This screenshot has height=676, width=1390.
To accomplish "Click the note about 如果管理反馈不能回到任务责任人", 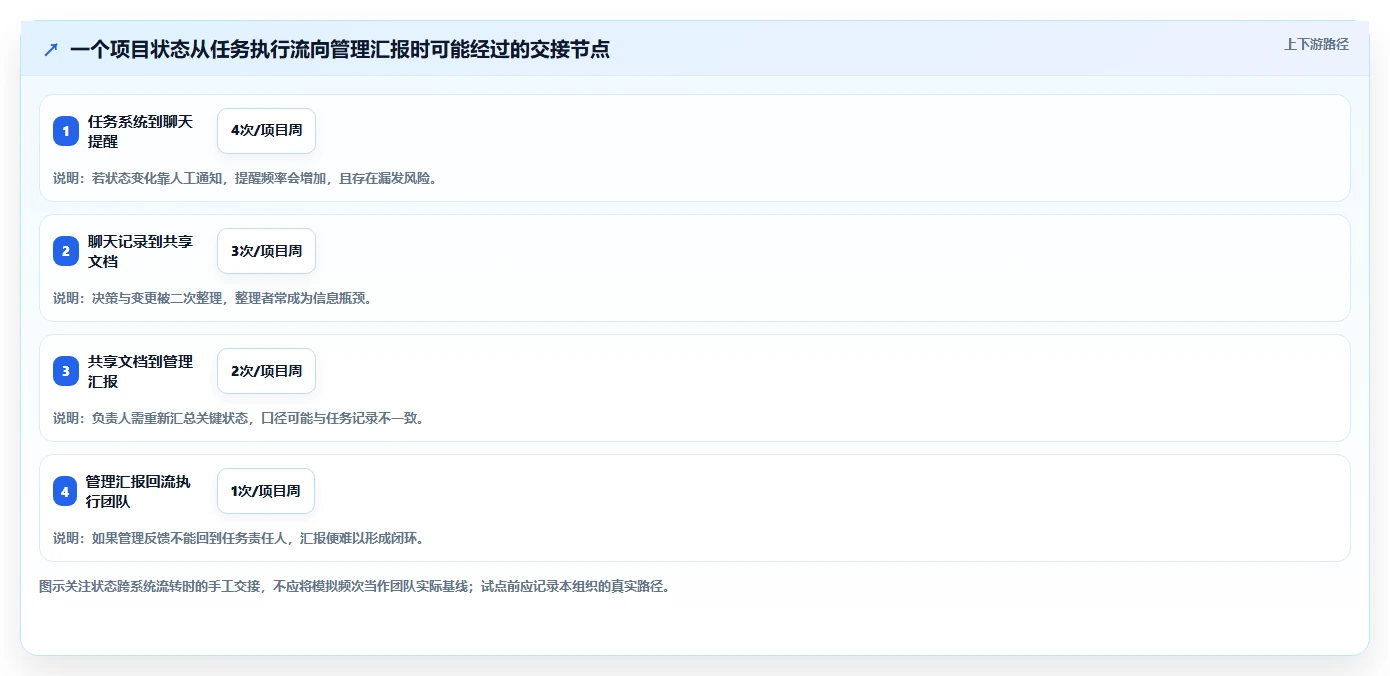I will coord(239,538).
